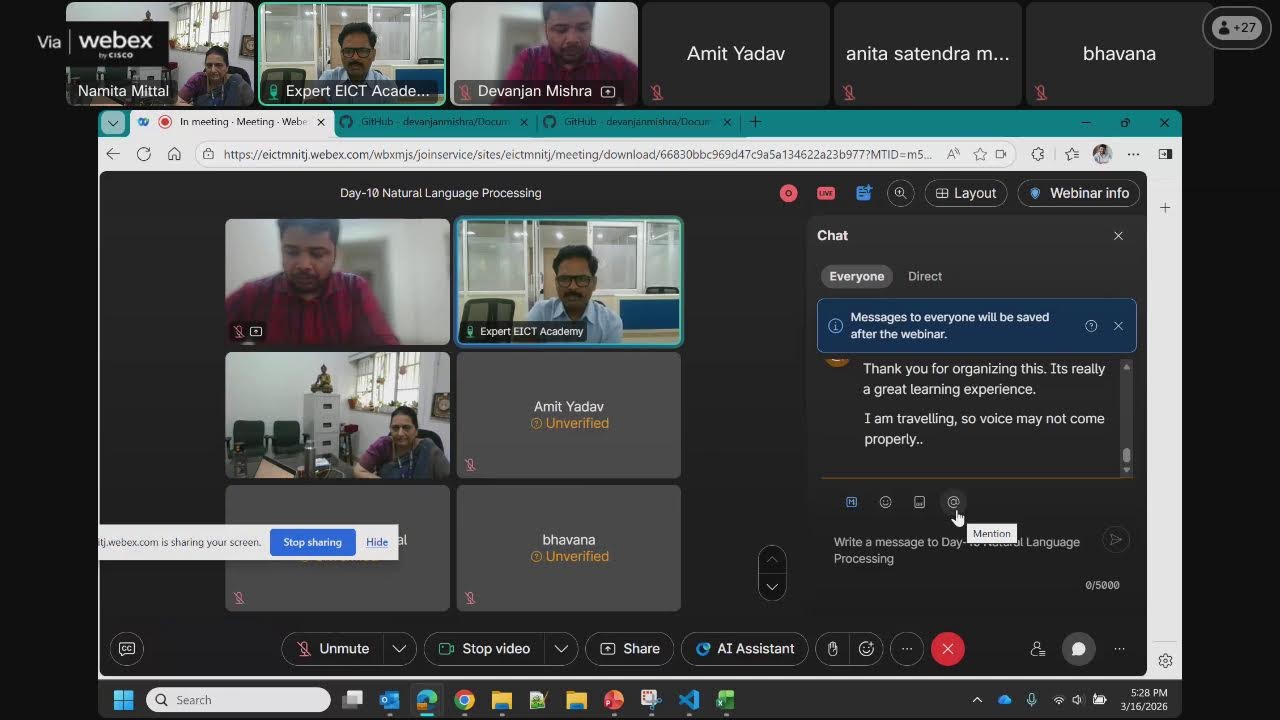Select the Expert EICT Academy video tile
The height and width of the screenshot is (720, 1280).
click(x=569, y=281)
